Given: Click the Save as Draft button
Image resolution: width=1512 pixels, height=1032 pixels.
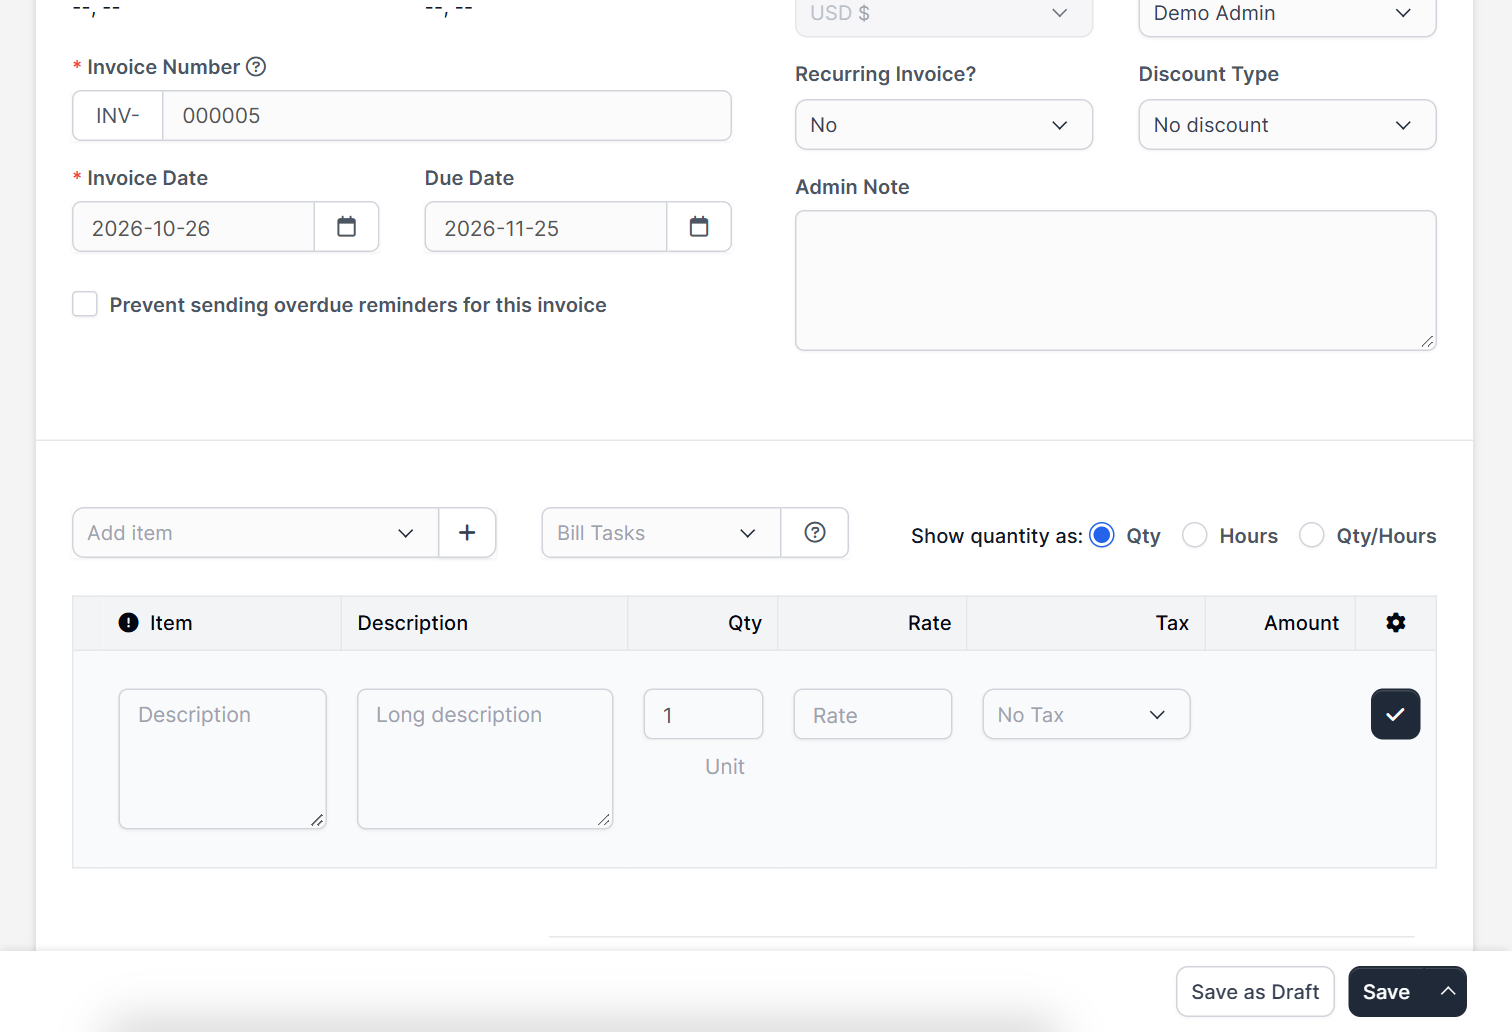Looking at the screenshot, I should click(x=1255, y=991).
